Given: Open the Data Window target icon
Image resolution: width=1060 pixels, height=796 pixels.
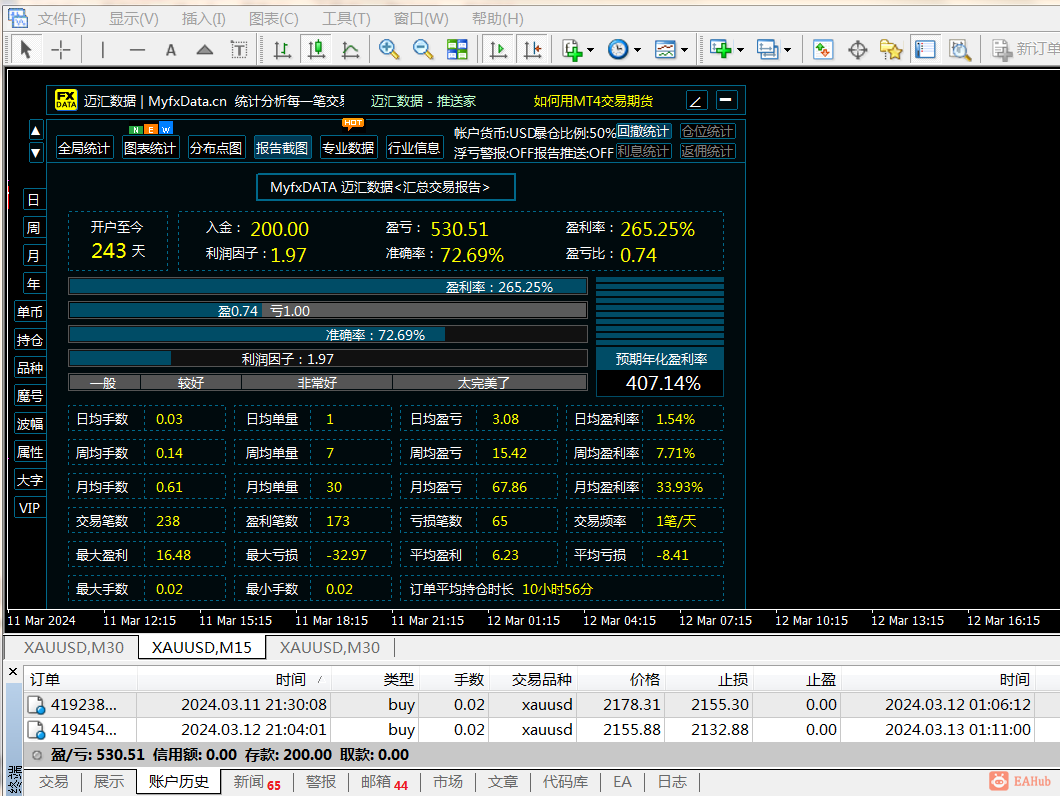Looking at the screenshot, I should [x=858, y=49].
